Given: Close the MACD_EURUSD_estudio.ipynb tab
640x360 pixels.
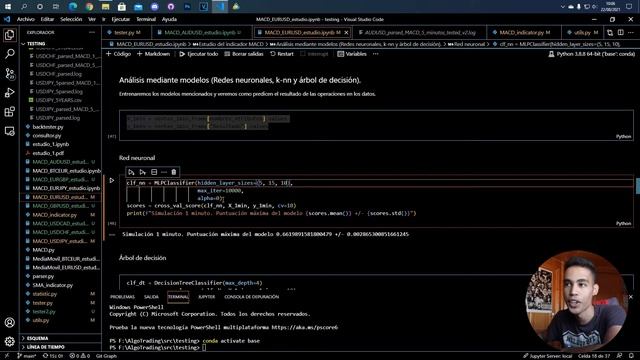Looking at the screenshot, I should [347, 32].
